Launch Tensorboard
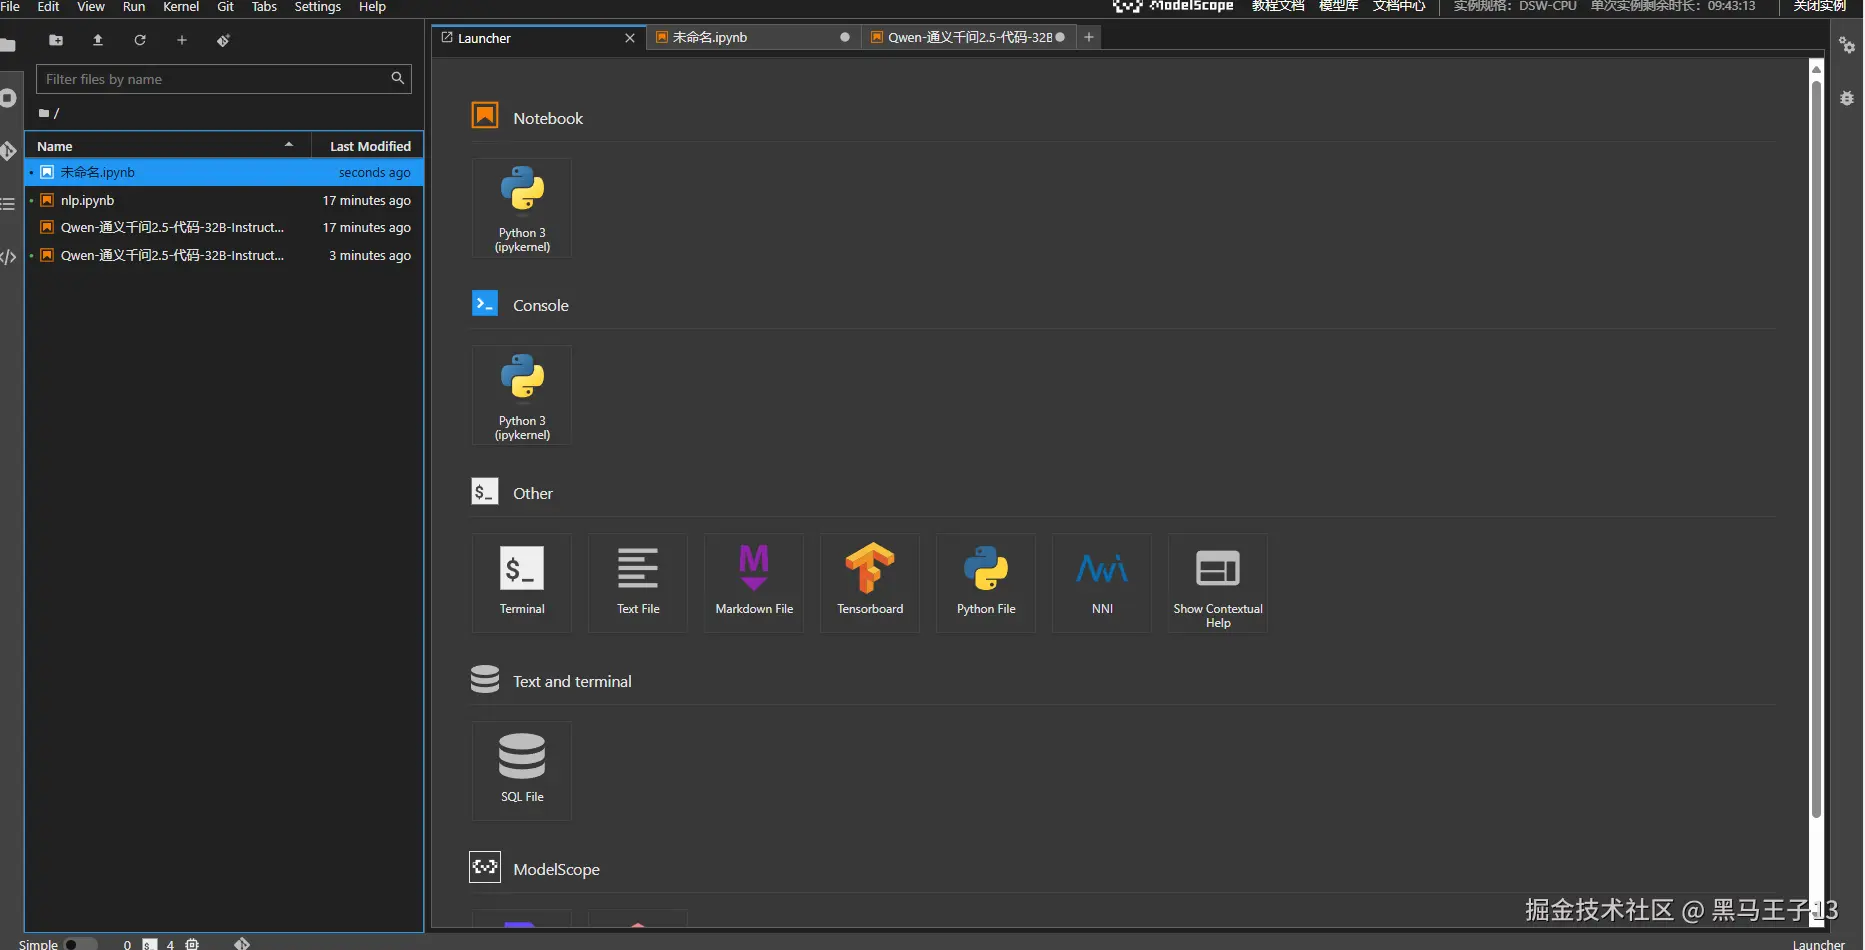 pyautogui.click(x=870, y=583)
